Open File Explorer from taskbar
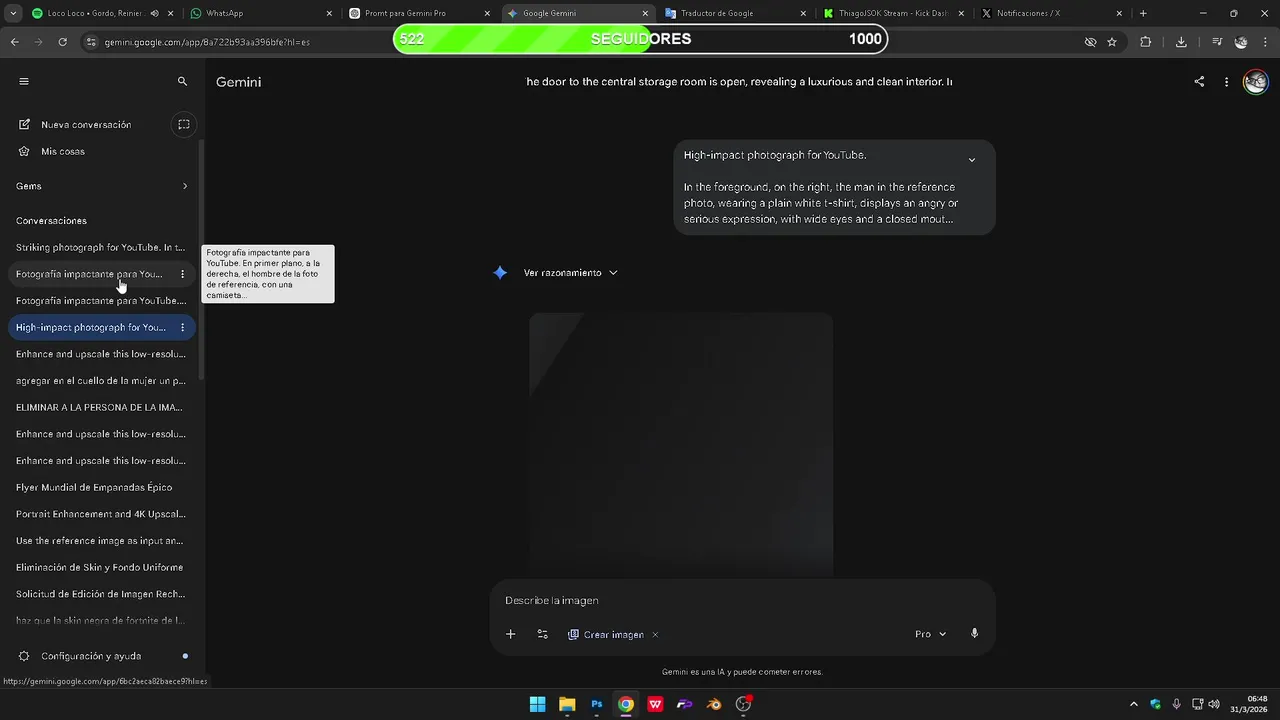 tap(567, 705)
